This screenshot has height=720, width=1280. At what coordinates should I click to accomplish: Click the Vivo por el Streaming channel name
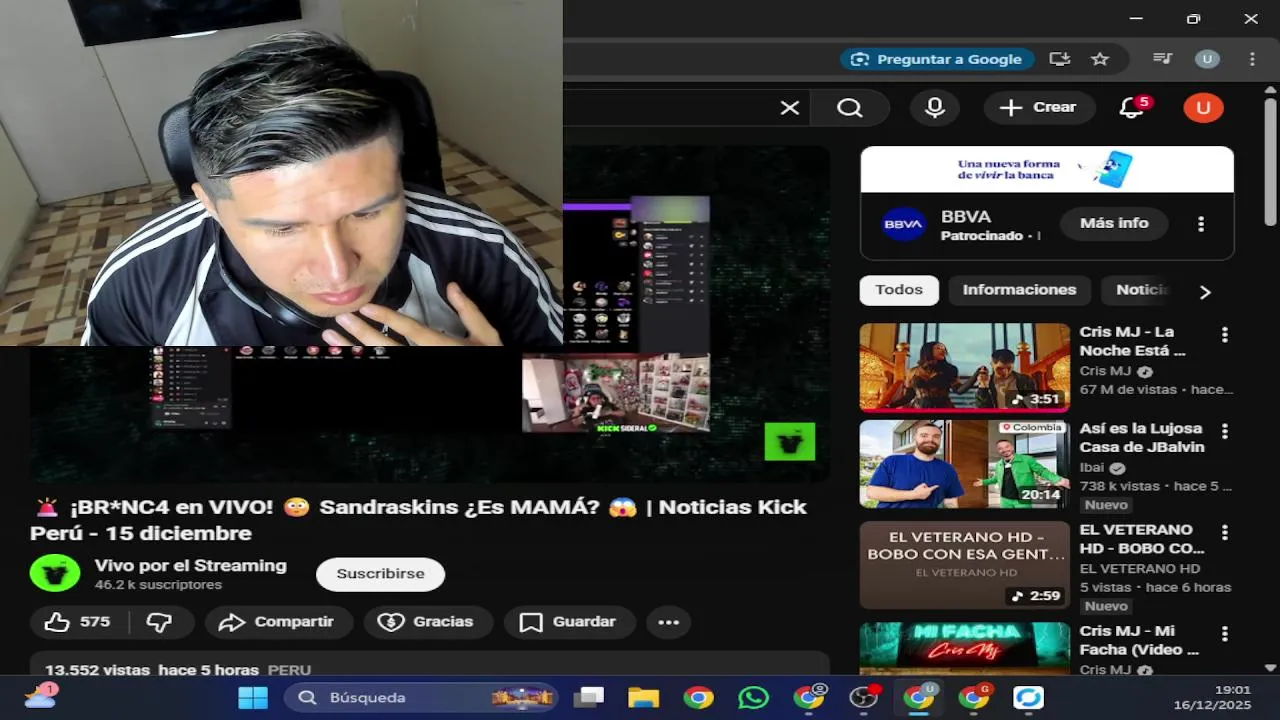pos(191,566)
